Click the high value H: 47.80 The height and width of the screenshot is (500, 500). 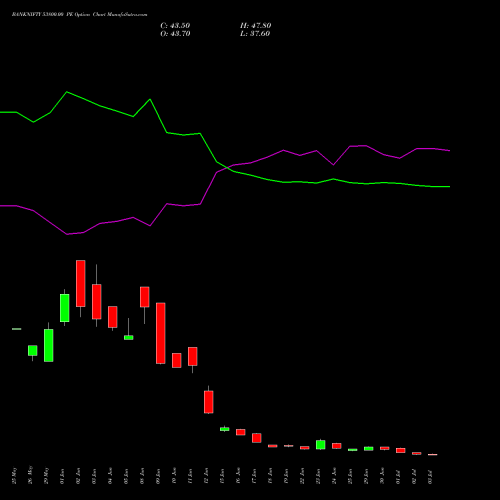[256, 26]
